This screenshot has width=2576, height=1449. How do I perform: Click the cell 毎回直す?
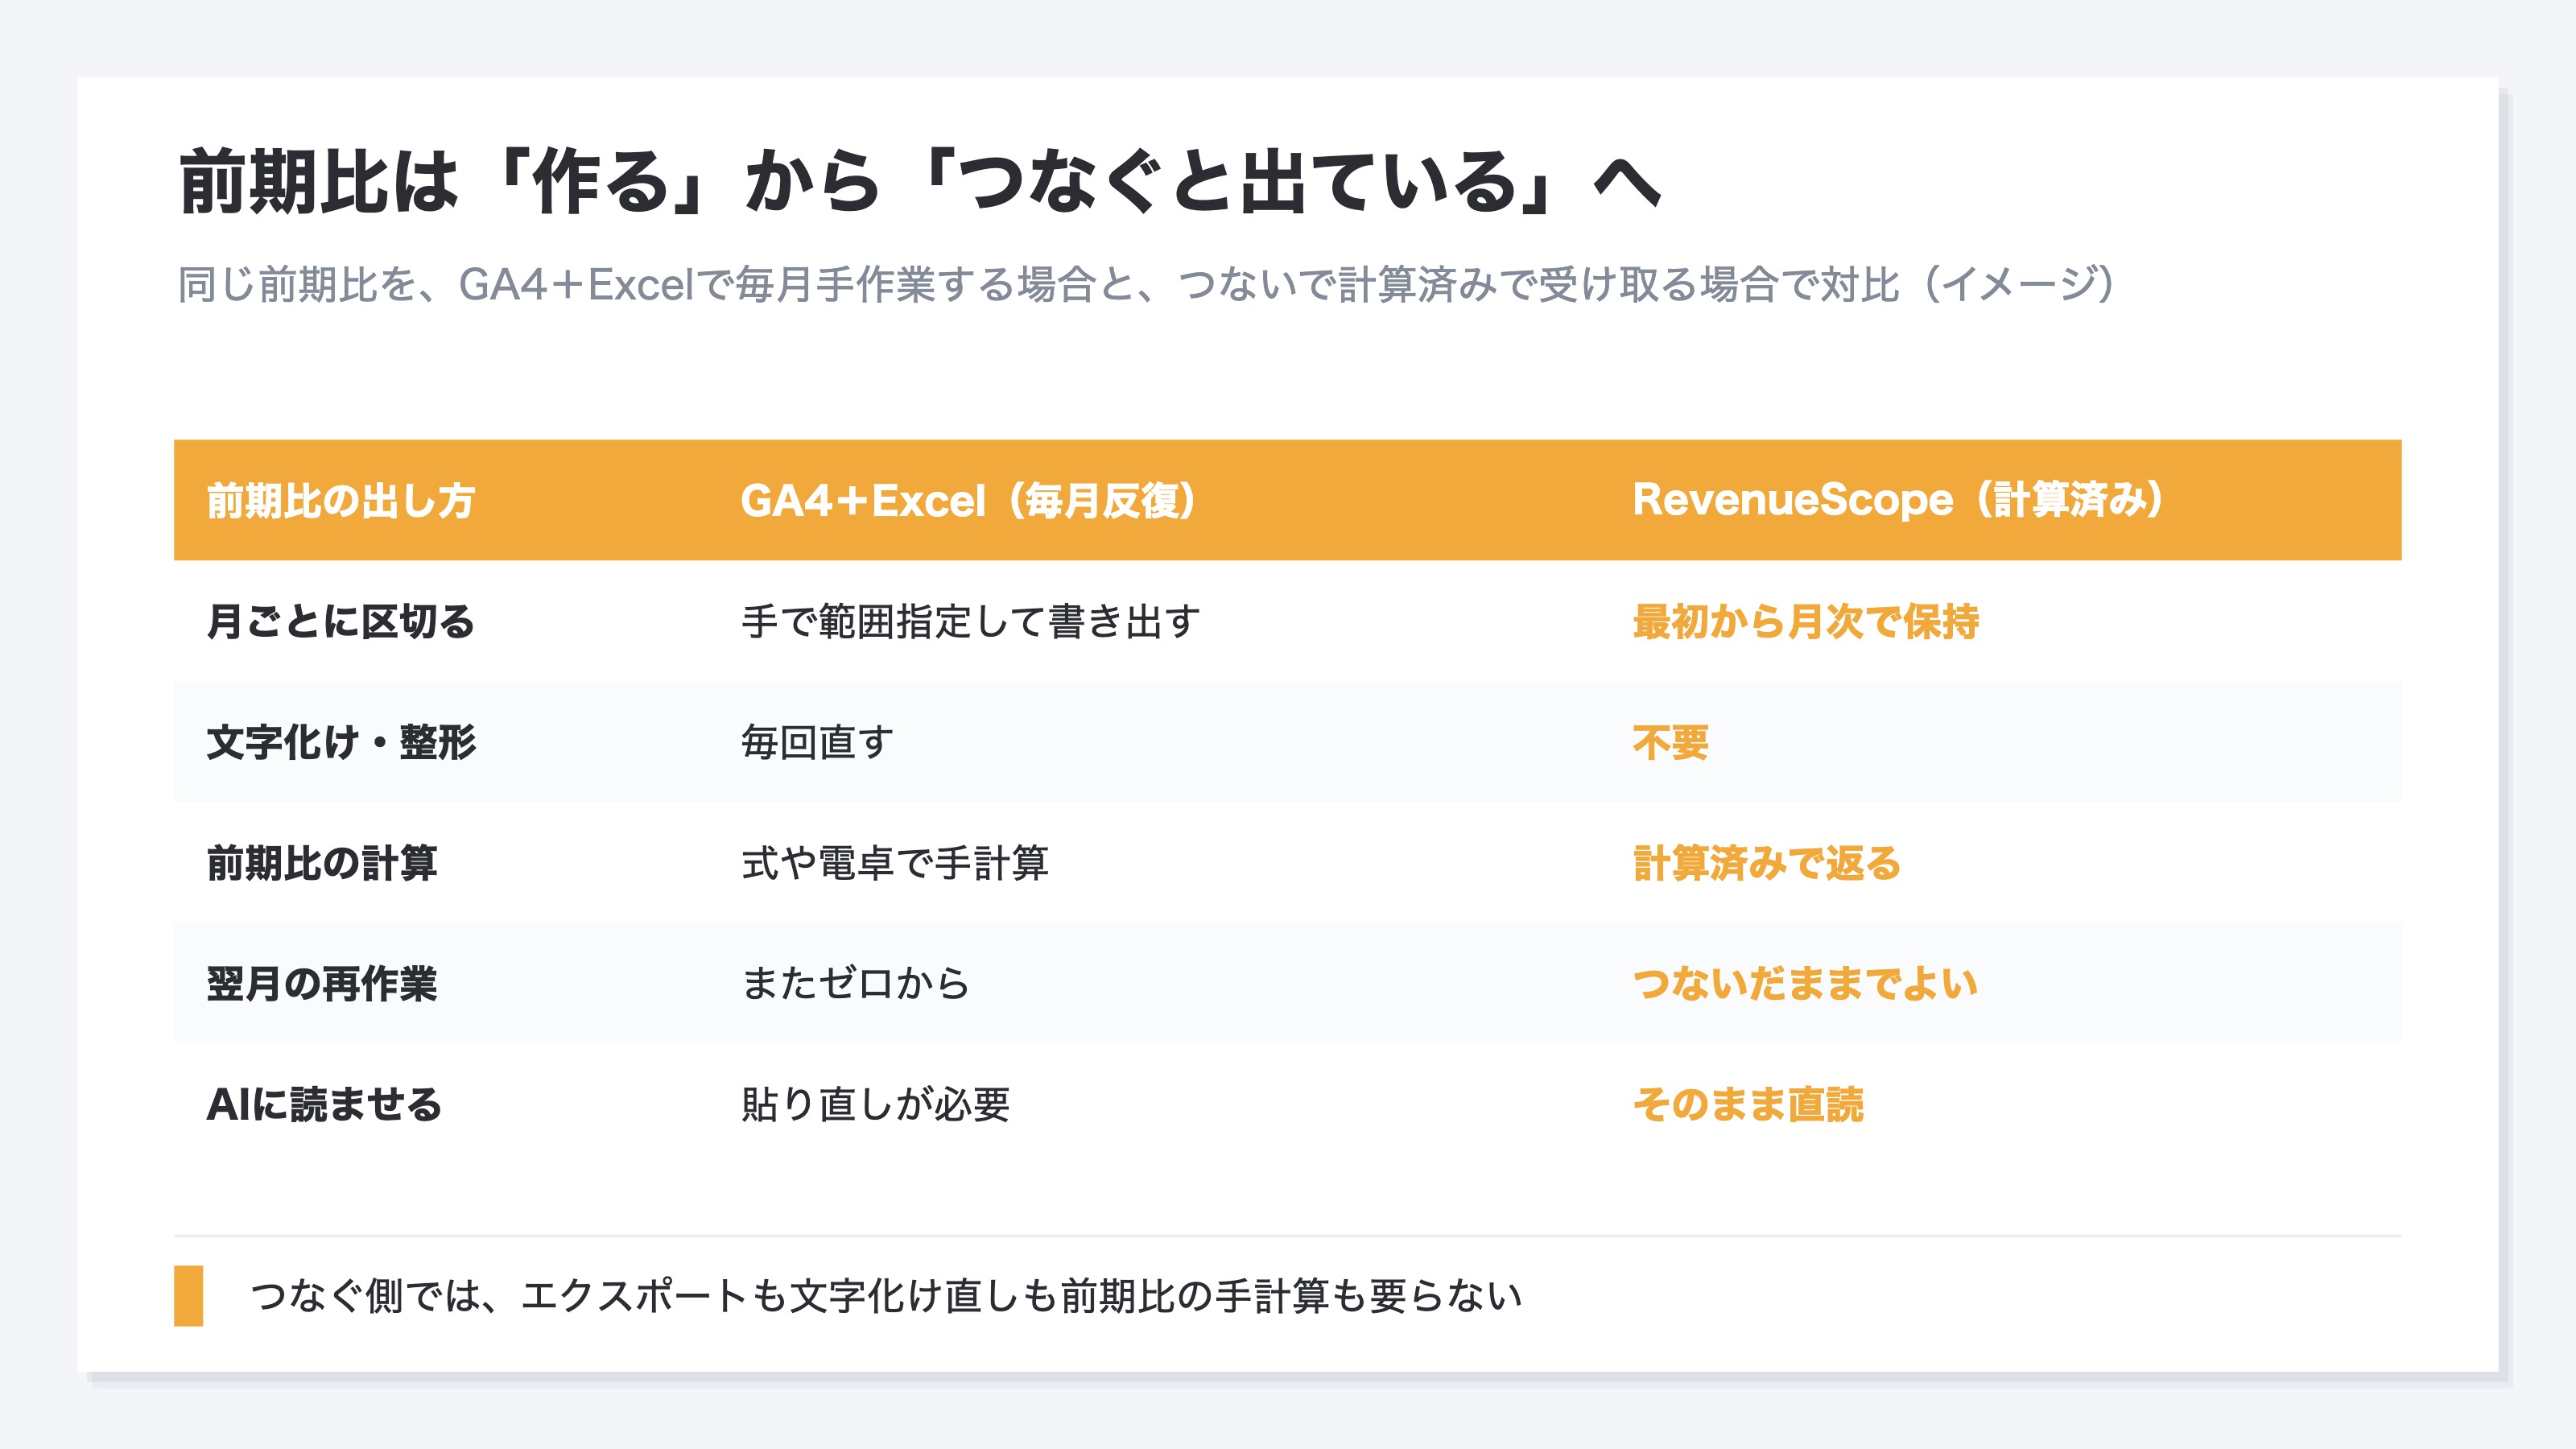point(817,742)
